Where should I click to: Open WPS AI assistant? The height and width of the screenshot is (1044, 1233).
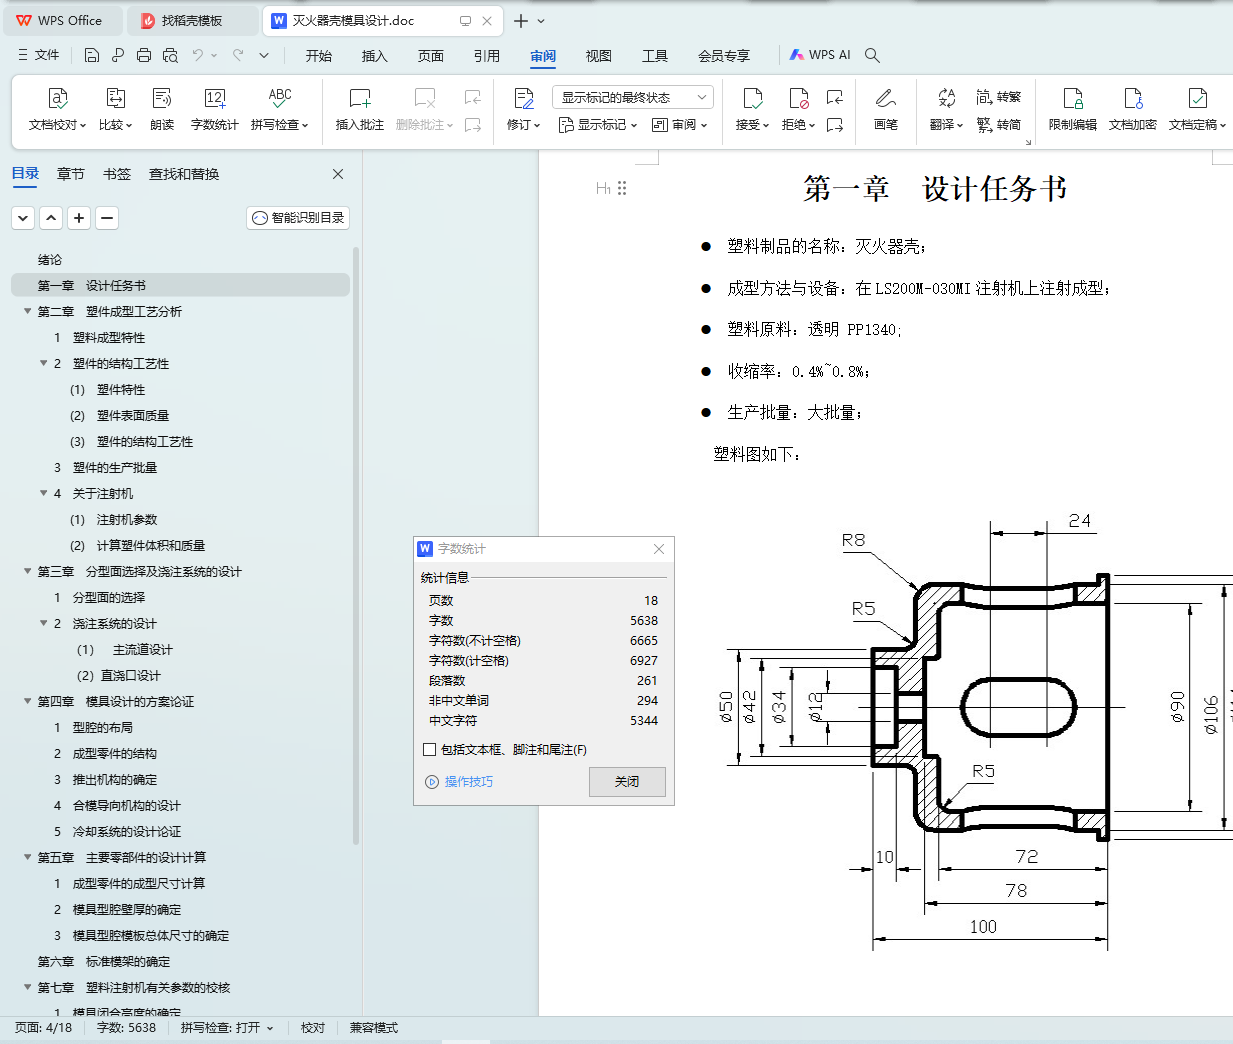coord(820,55)
